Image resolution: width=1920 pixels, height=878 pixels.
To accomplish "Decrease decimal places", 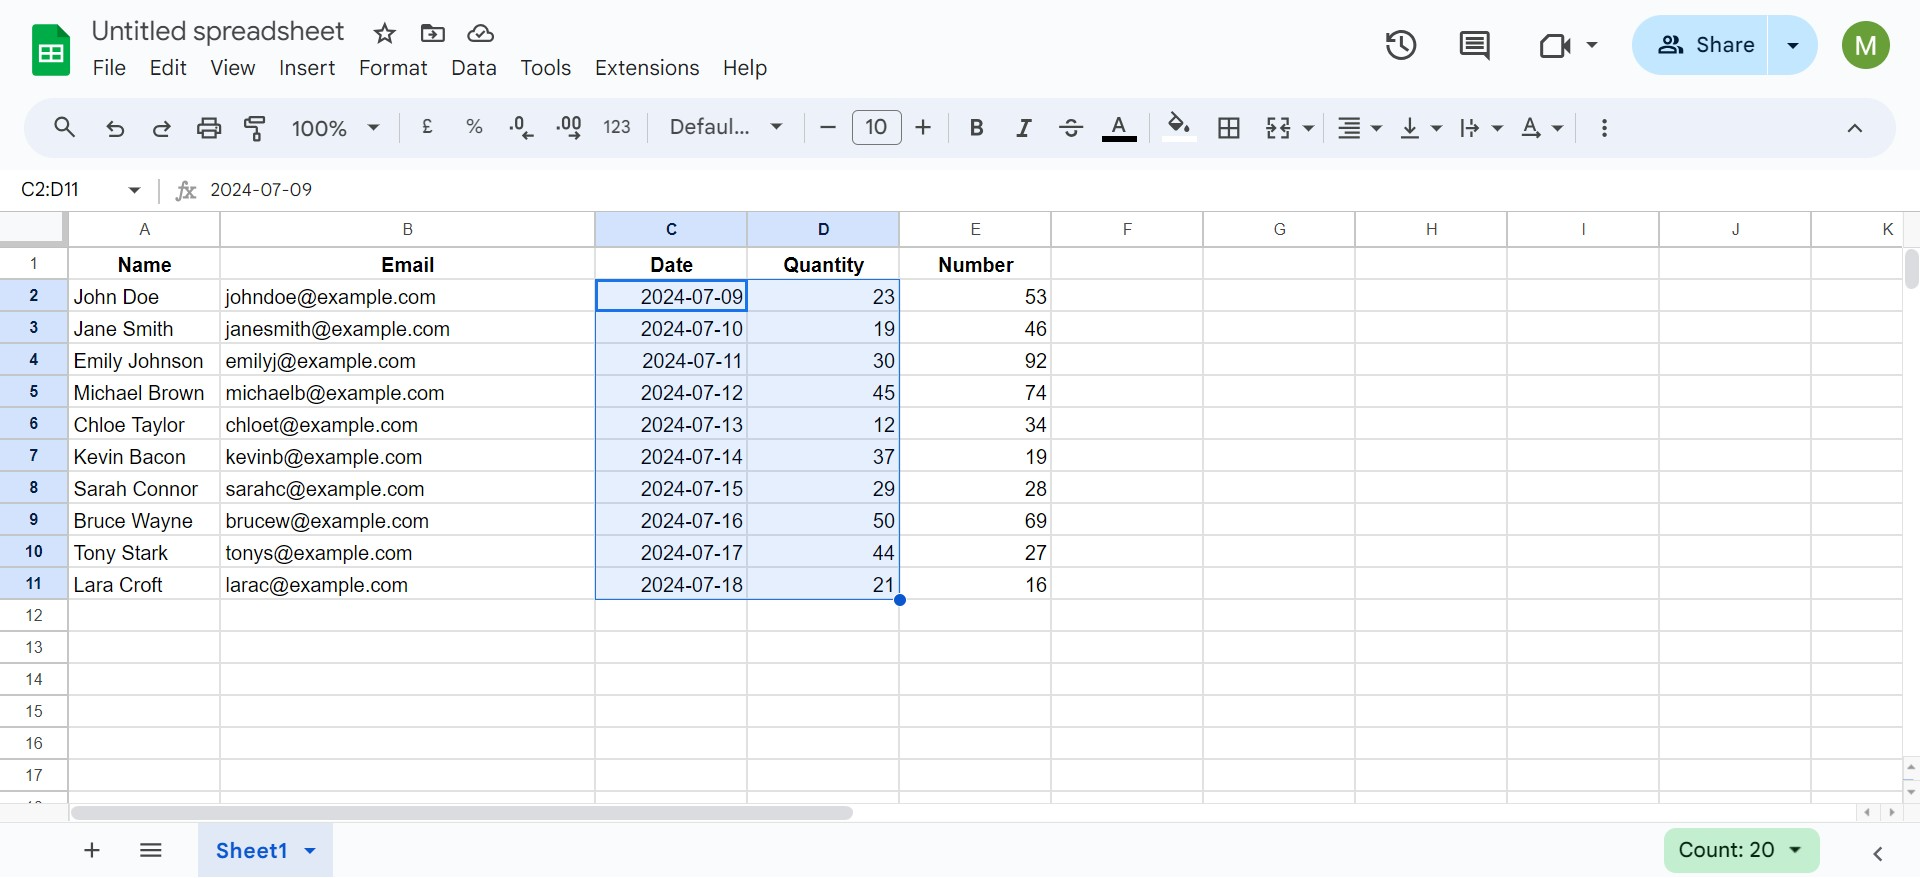I will coord(521,127).
